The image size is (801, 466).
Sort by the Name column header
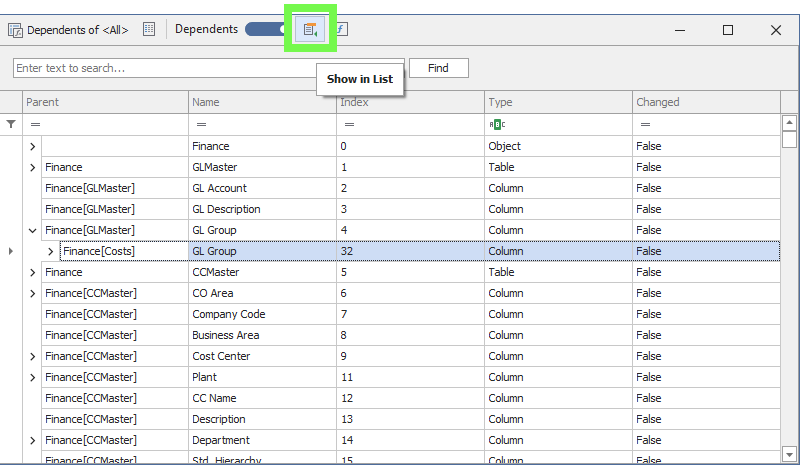(262, 102)
